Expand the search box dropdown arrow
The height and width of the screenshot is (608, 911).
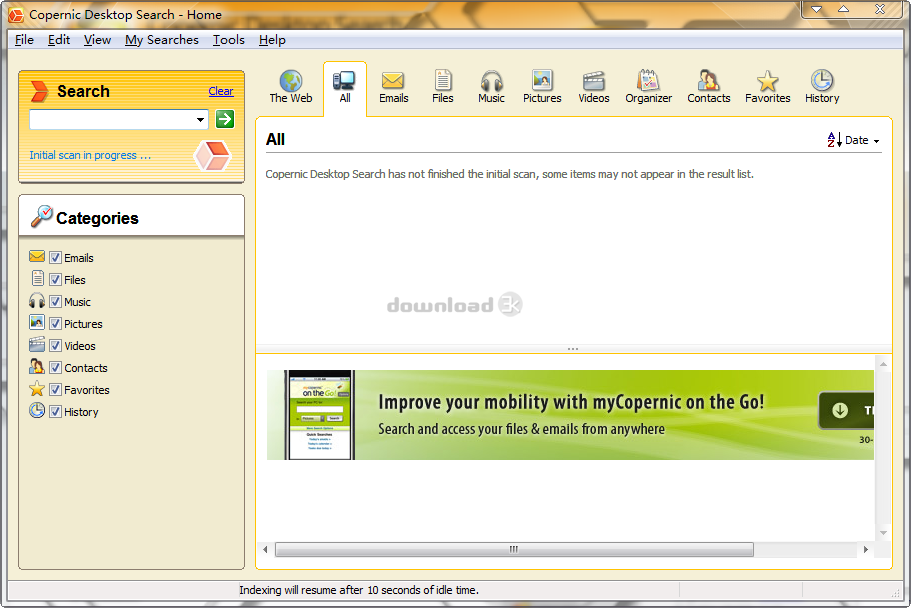pyautogui.click(x=201, y=120)
